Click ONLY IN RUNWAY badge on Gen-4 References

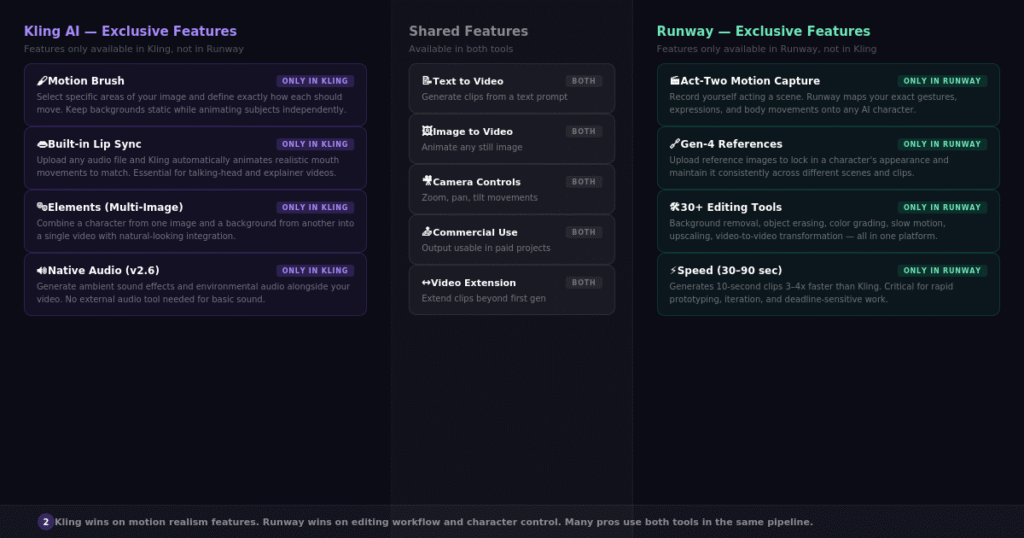pos(942,144)
